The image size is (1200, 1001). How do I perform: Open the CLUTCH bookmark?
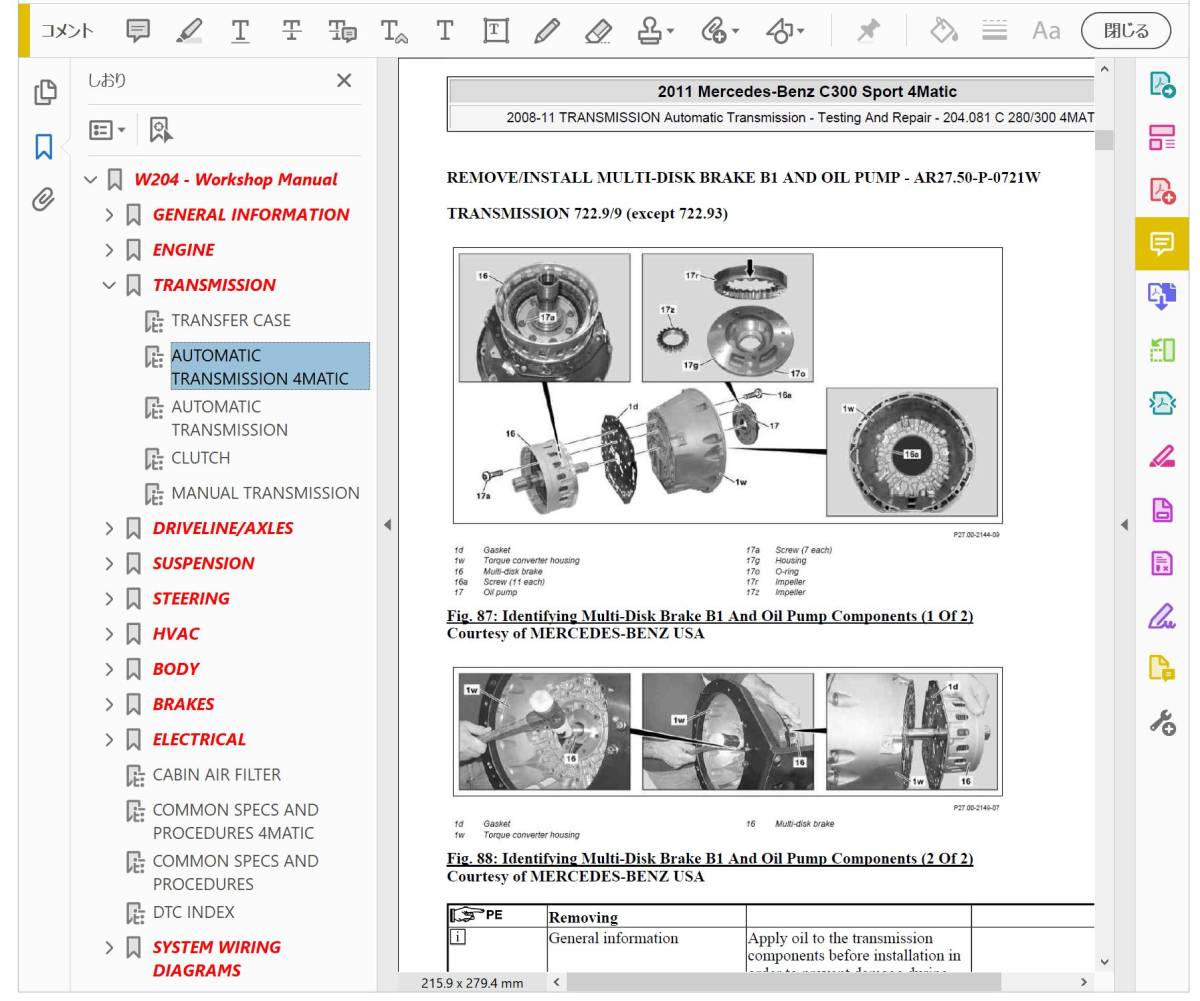point(200,458)
